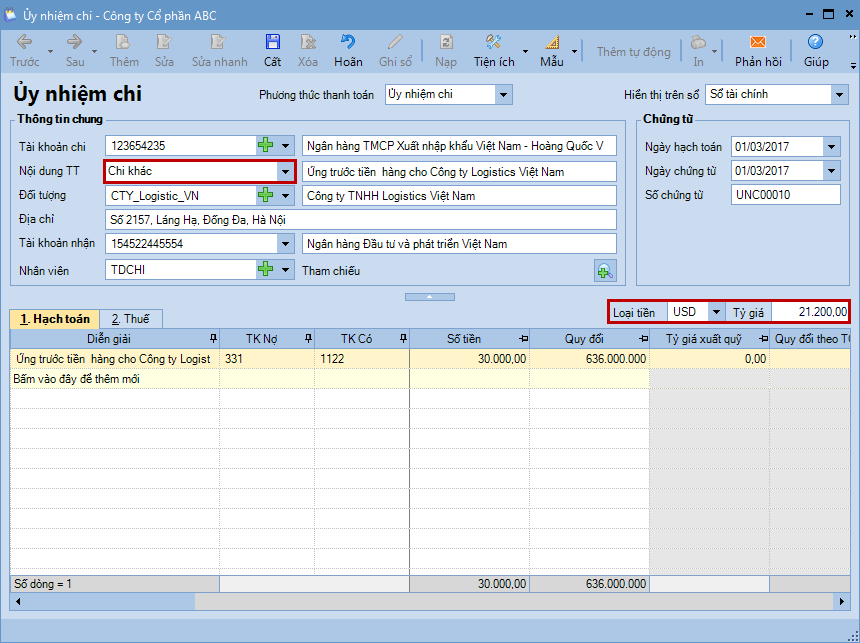The image size is (860, 643).
Task: Go to next voucher with Sau
Action: (x=75, y=50)
